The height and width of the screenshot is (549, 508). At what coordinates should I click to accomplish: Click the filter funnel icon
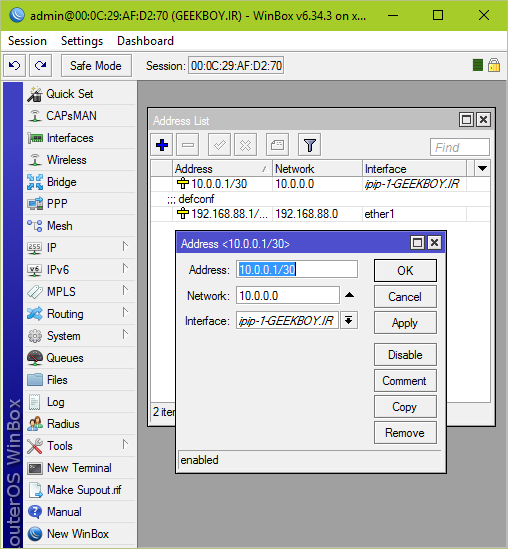pyautogui.click(x=309, y=145)
